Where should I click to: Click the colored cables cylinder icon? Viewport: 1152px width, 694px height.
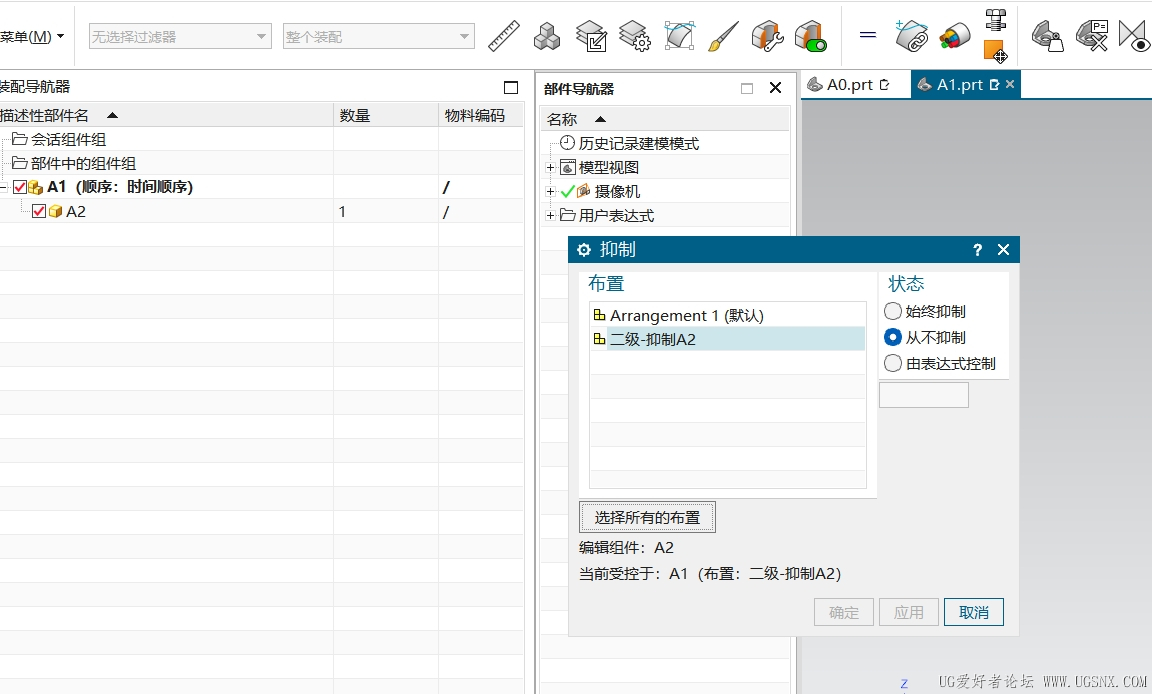(954, 36)
